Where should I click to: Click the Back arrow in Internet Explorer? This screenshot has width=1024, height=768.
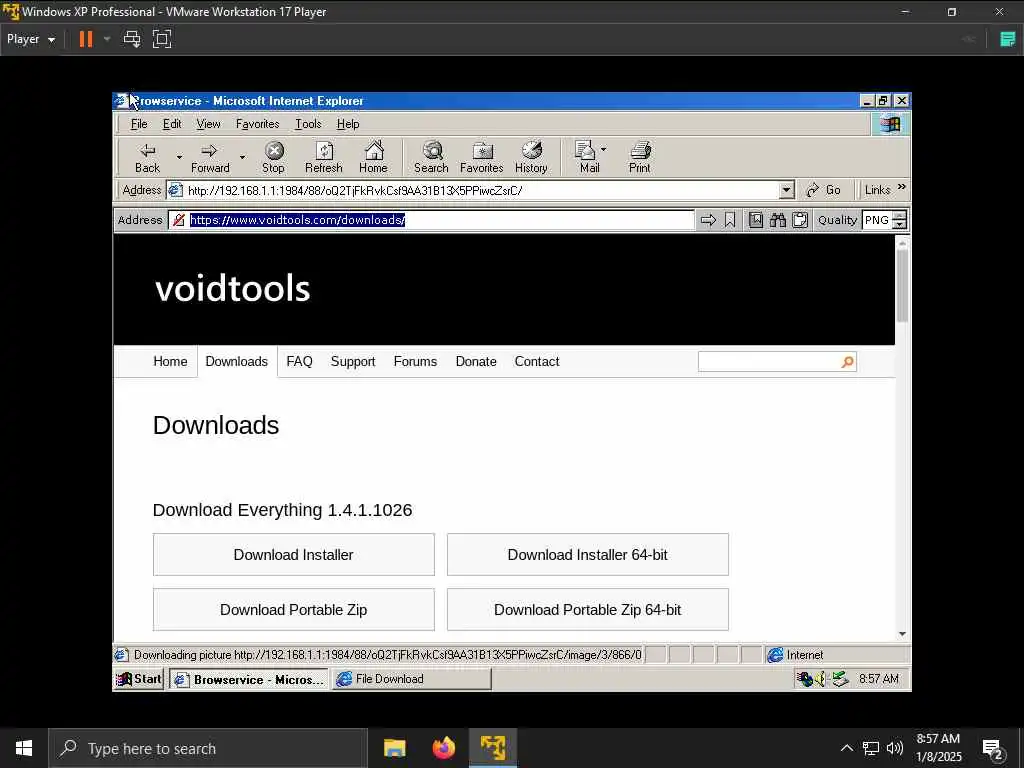pyautogui.click(x=148, y=151)
